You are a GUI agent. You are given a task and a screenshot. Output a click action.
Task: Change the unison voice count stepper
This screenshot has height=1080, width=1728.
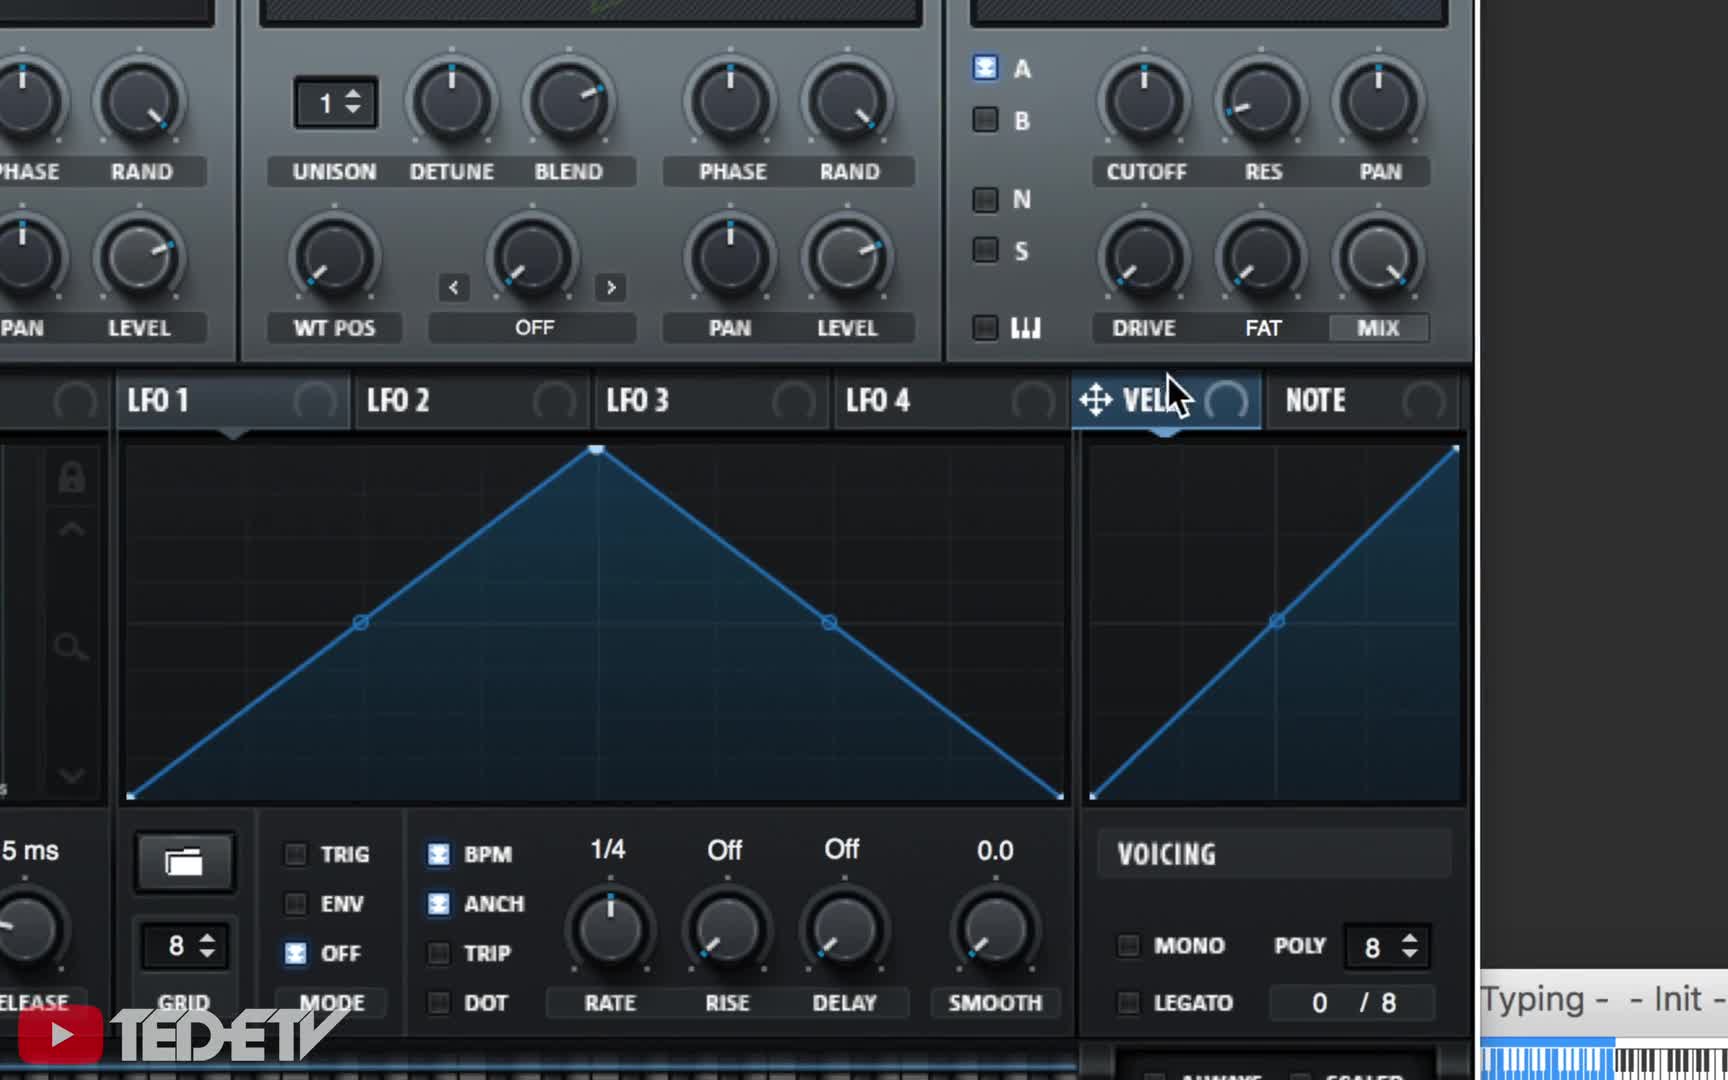pyautogui.click(x=352, y=102)
